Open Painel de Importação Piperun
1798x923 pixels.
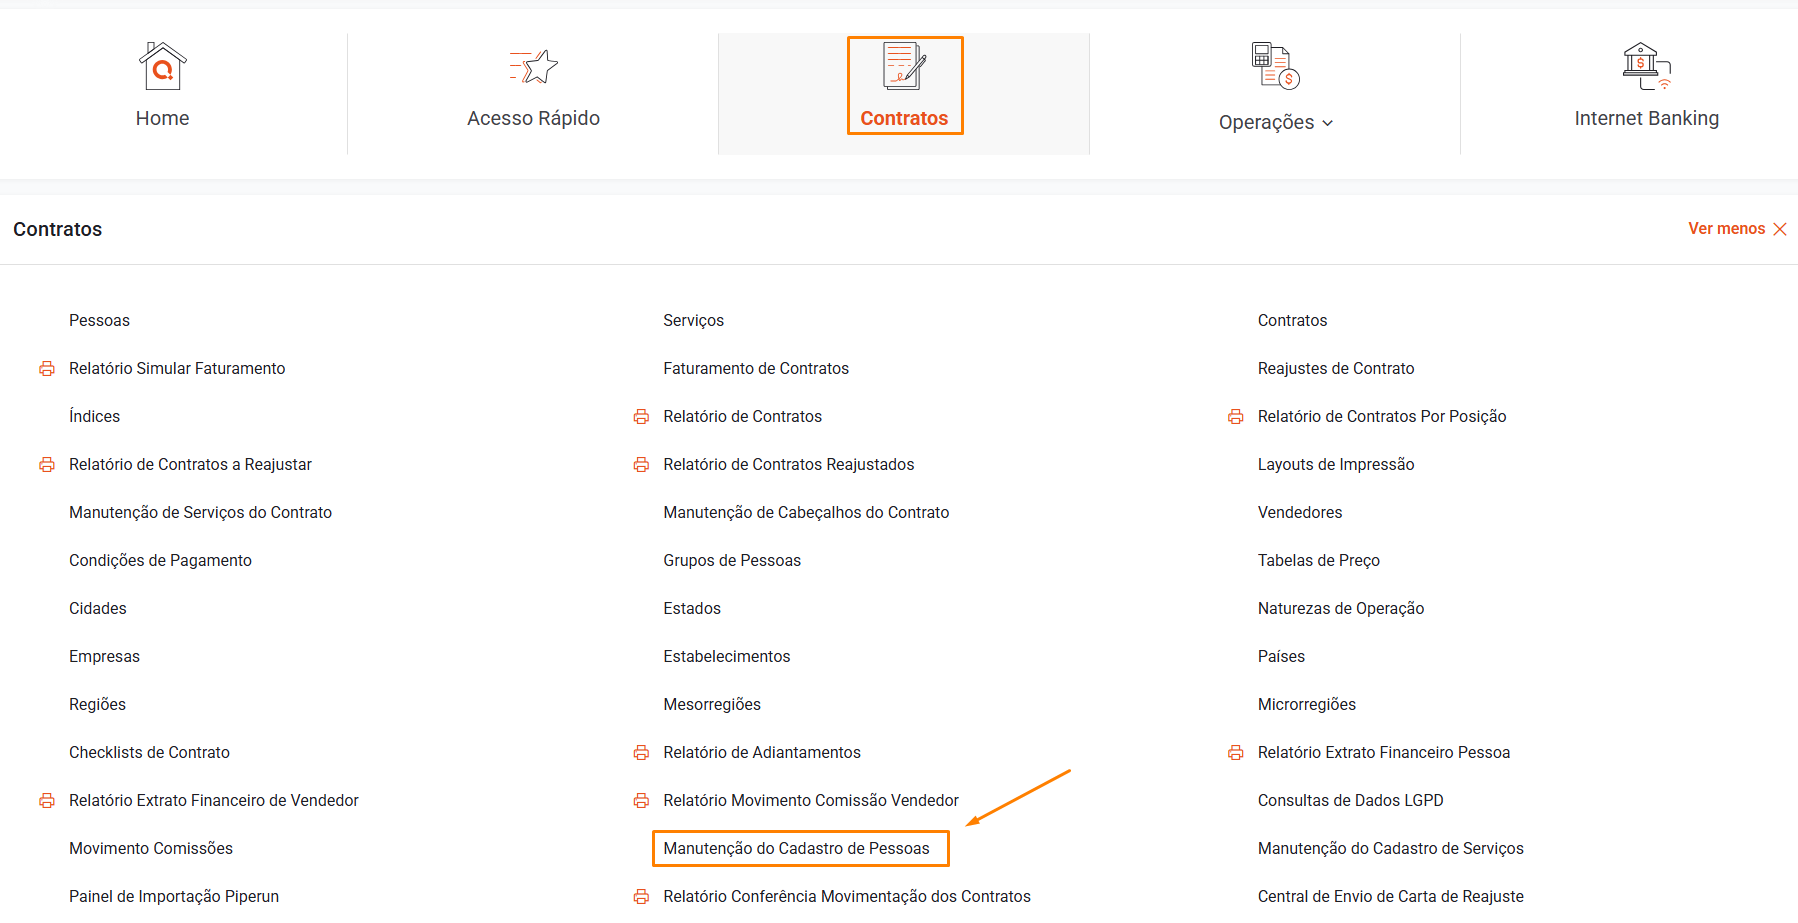click(x=174, y=896)
